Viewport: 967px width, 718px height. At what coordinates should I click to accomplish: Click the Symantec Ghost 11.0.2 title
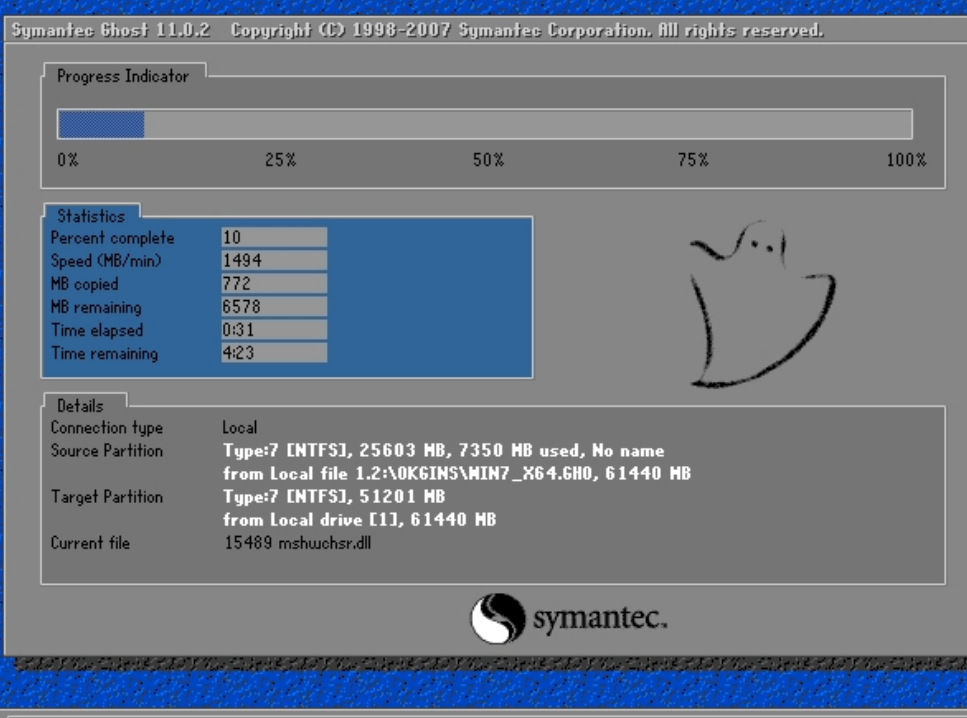(x=111, y=30)
